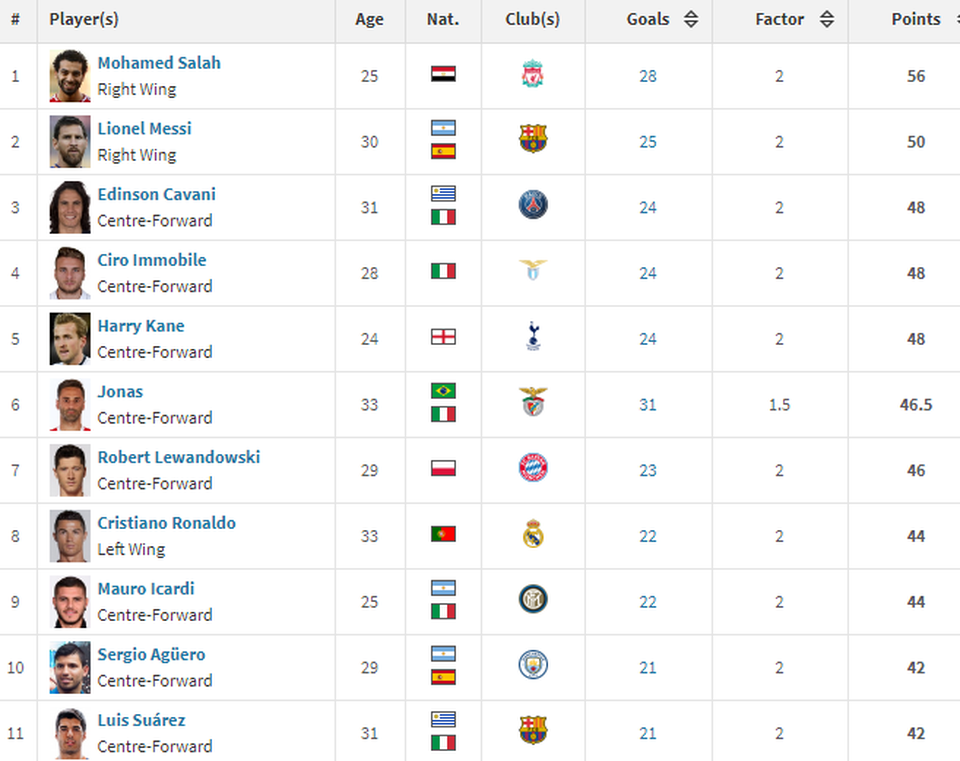Click Sergio Agüero's goals value 21
This screenshot has width=960, height=761.
(x=648, y=668)
